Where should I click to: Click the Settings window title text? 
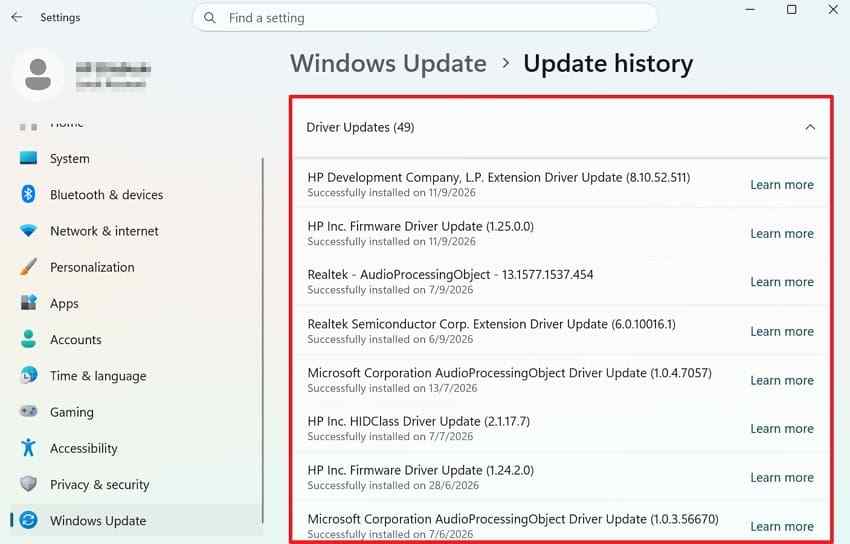point(60,17)
